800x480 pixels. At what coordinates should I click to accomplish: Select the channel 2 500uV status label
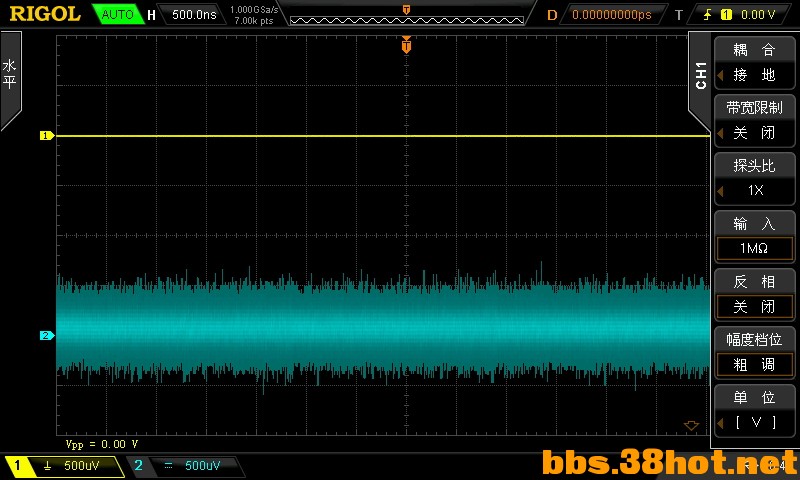point(202,466)
